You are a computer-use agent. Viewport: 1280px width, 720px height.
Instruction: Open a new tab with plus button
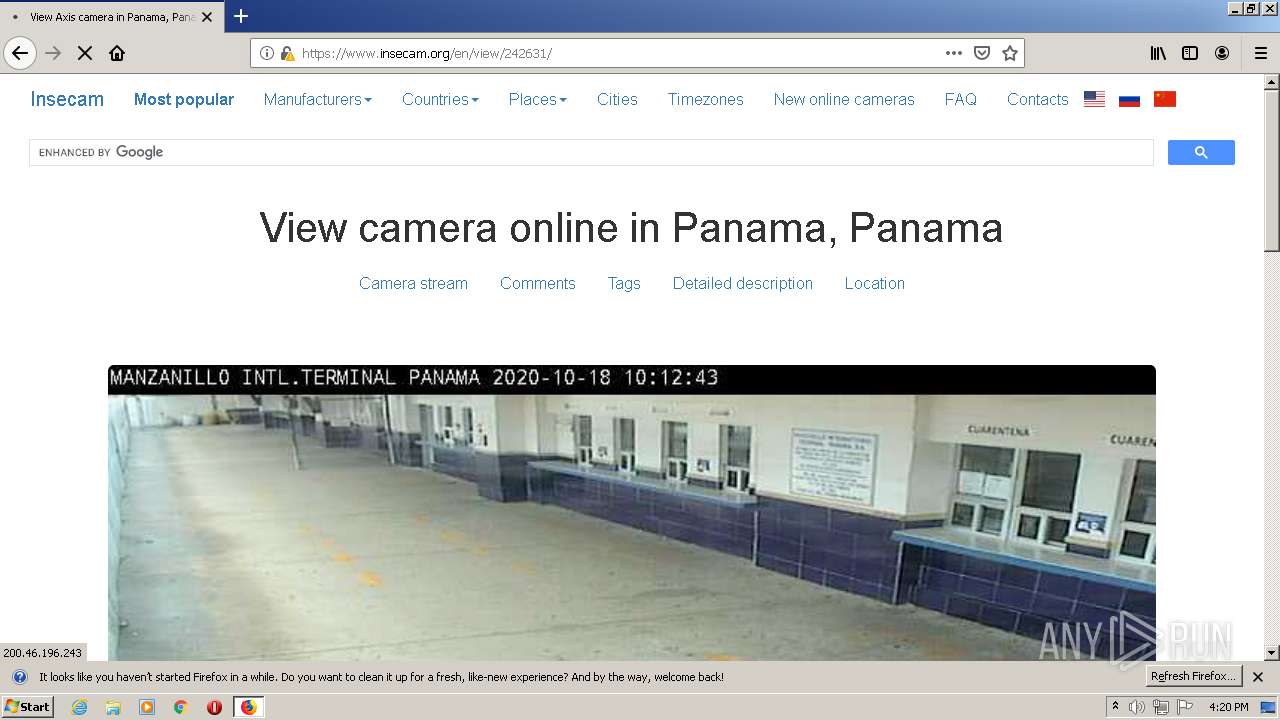(241, 16)
